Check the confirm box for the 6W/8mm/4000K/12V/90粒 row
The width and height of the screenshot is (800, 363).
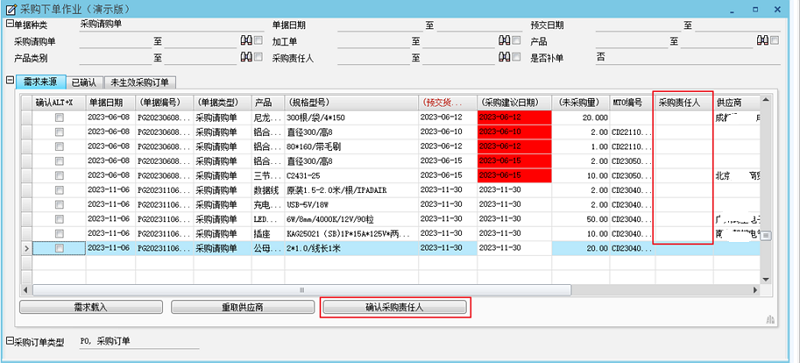[59, 220]
